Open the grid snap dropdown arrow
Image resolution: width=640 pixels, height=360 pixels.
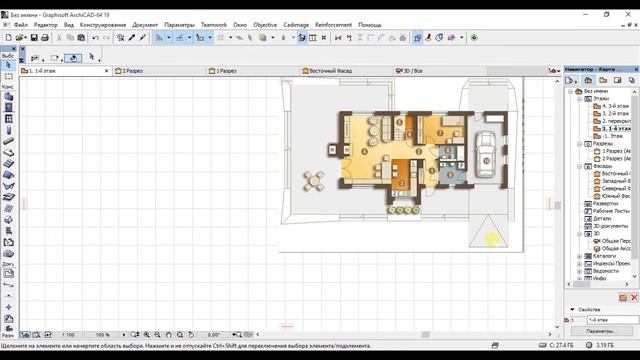230,38
